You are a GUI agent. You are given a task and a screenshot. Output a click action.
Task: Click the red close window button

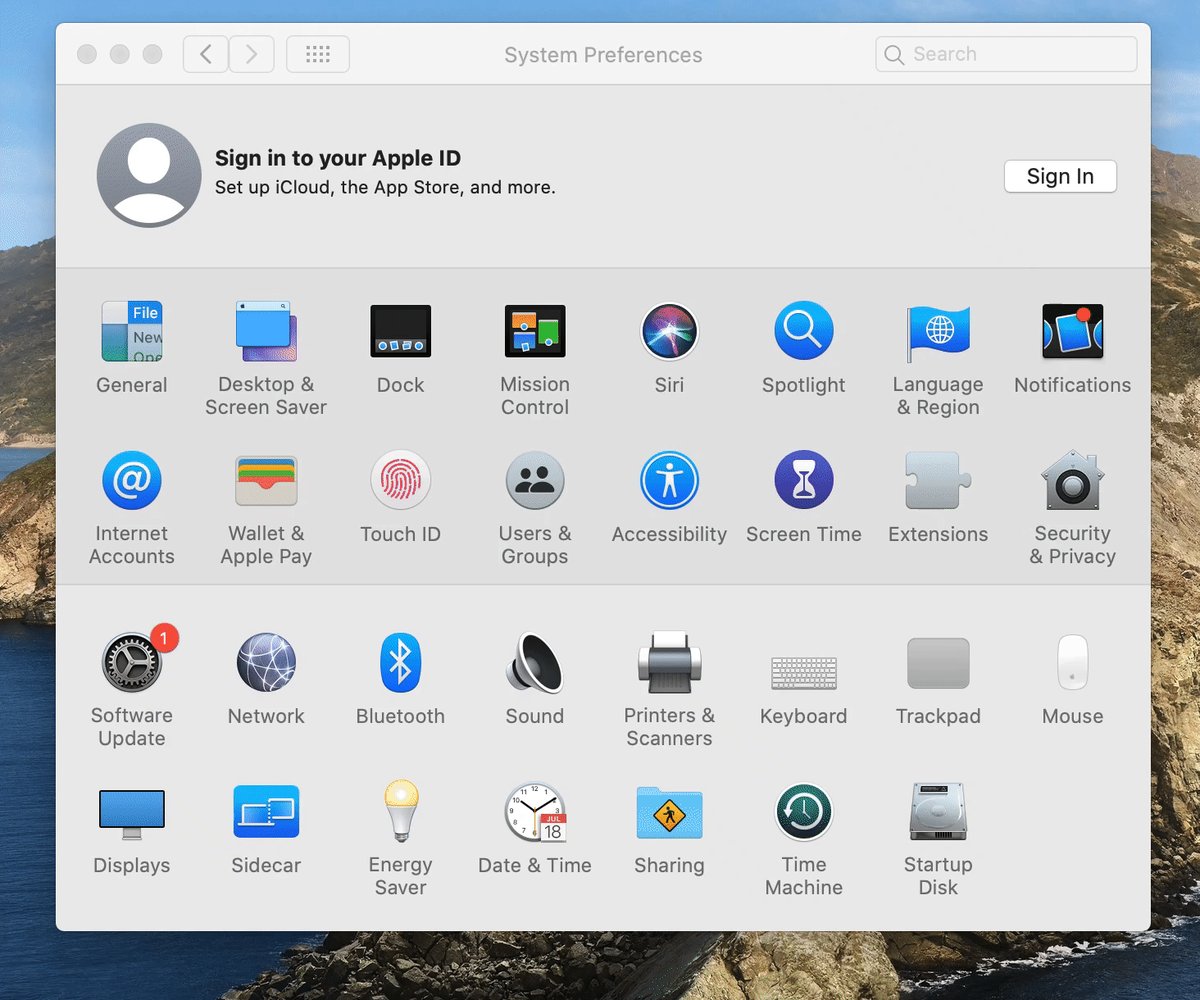87,54
